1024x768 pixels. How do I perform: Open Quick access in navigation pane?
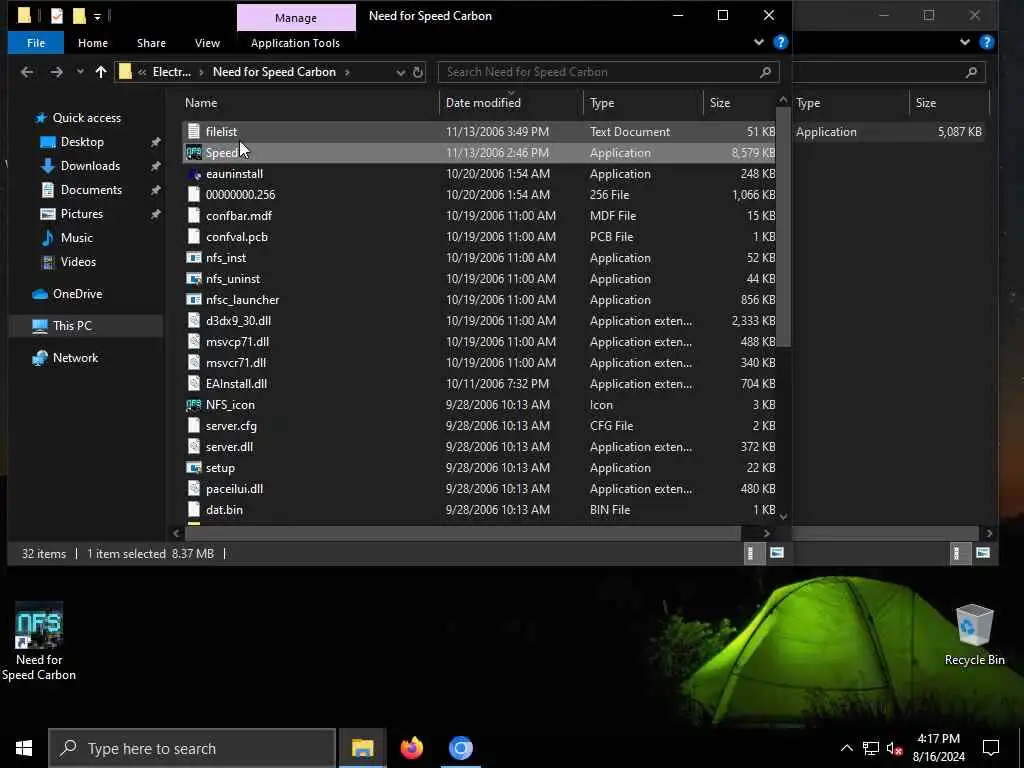point(87,118)
